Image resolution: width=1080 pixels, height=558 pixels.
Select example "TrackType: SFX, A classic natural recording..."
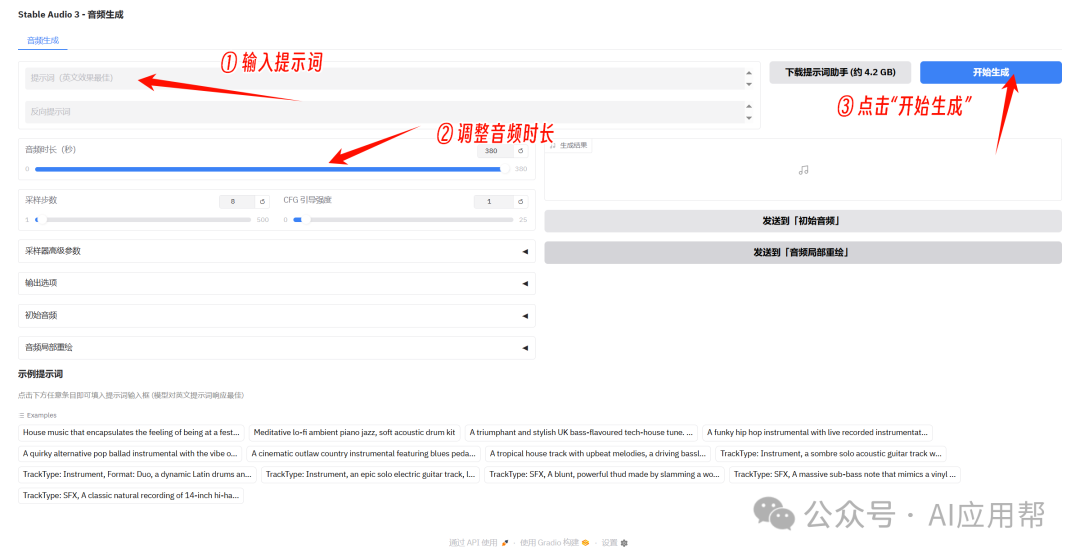[131, 495]
